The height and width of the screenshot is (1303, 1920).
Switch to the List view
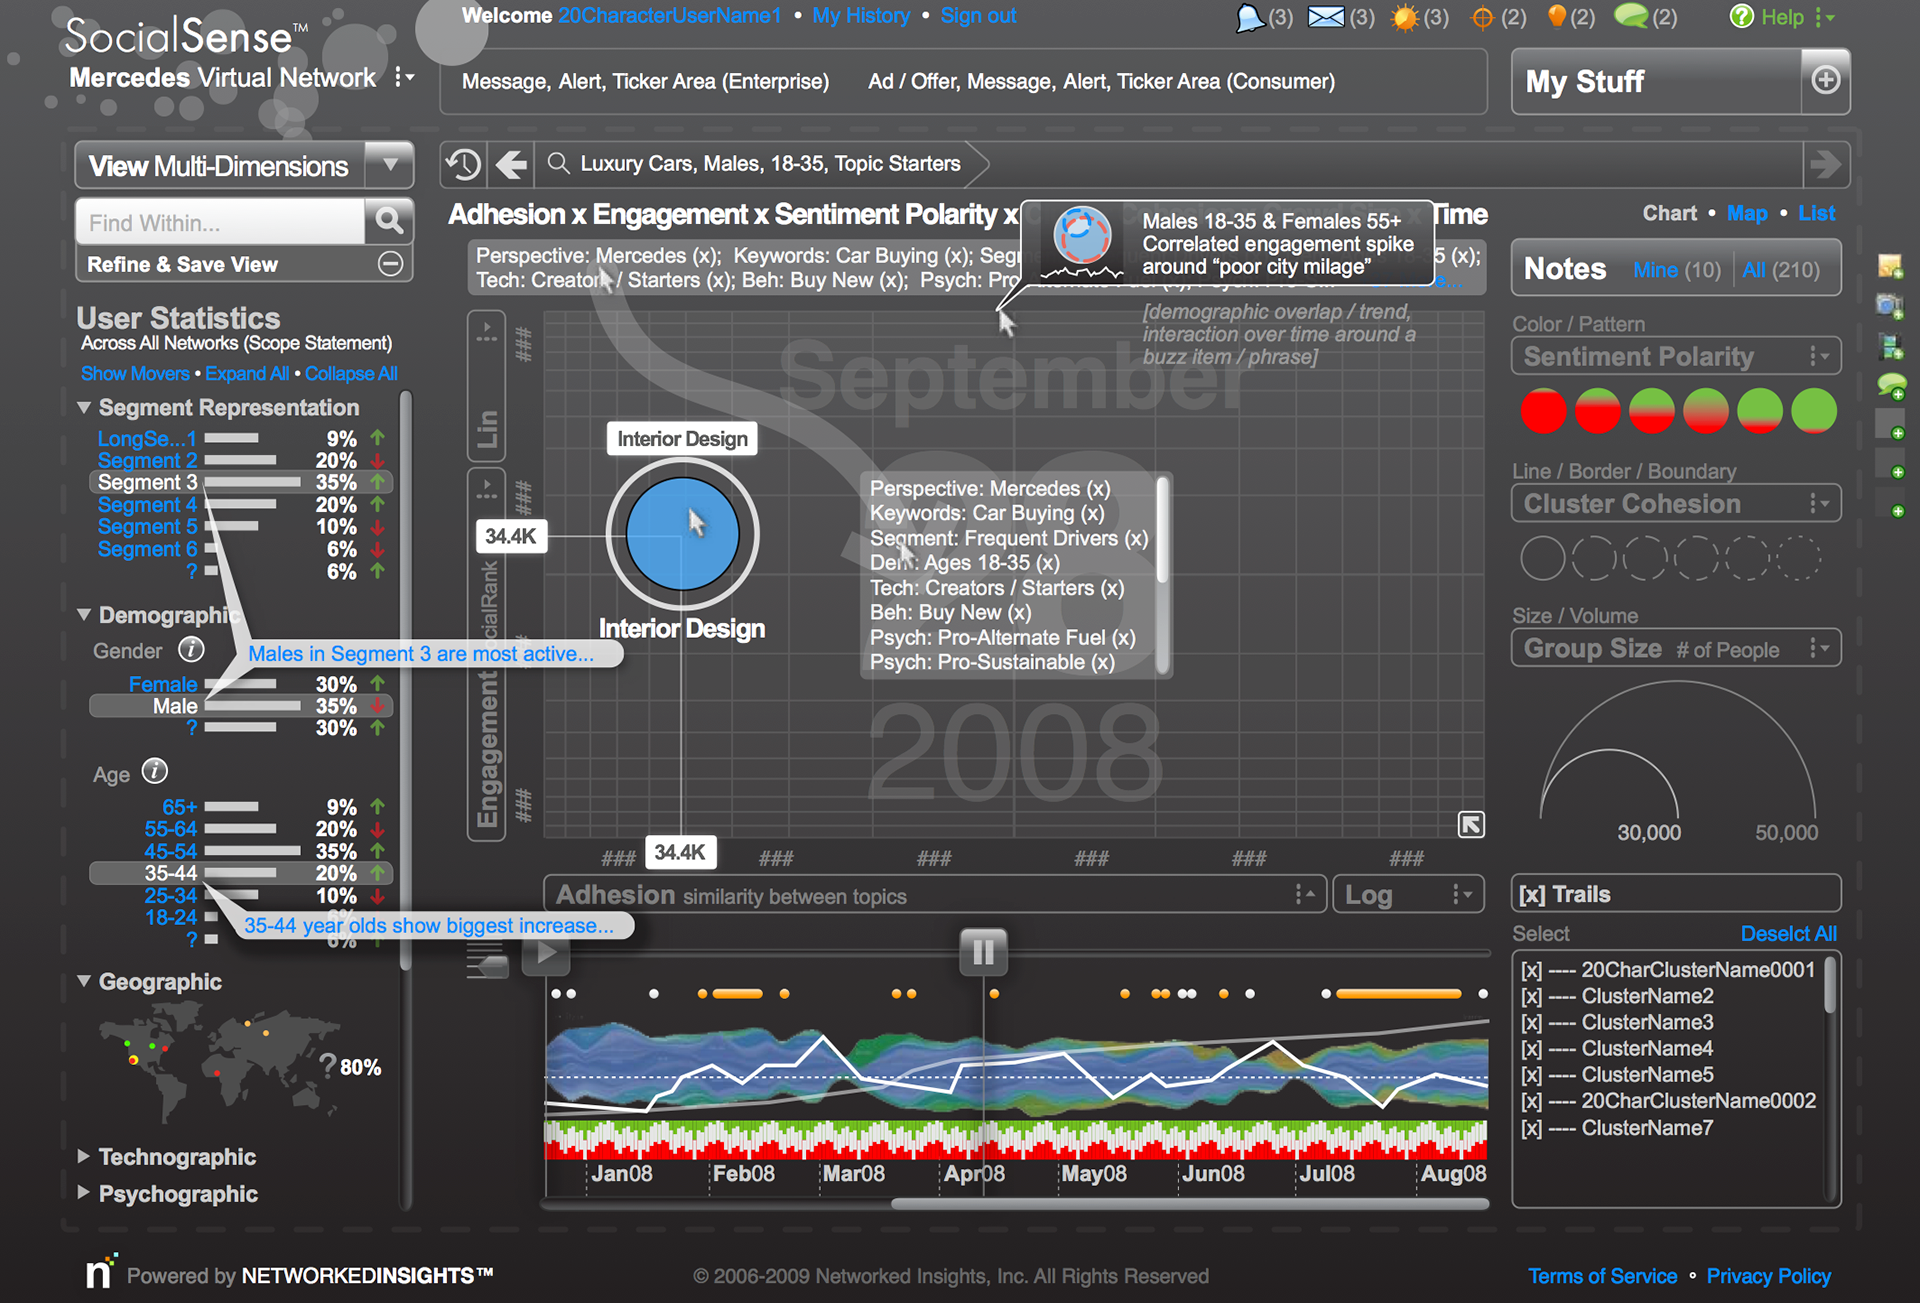1816,213
